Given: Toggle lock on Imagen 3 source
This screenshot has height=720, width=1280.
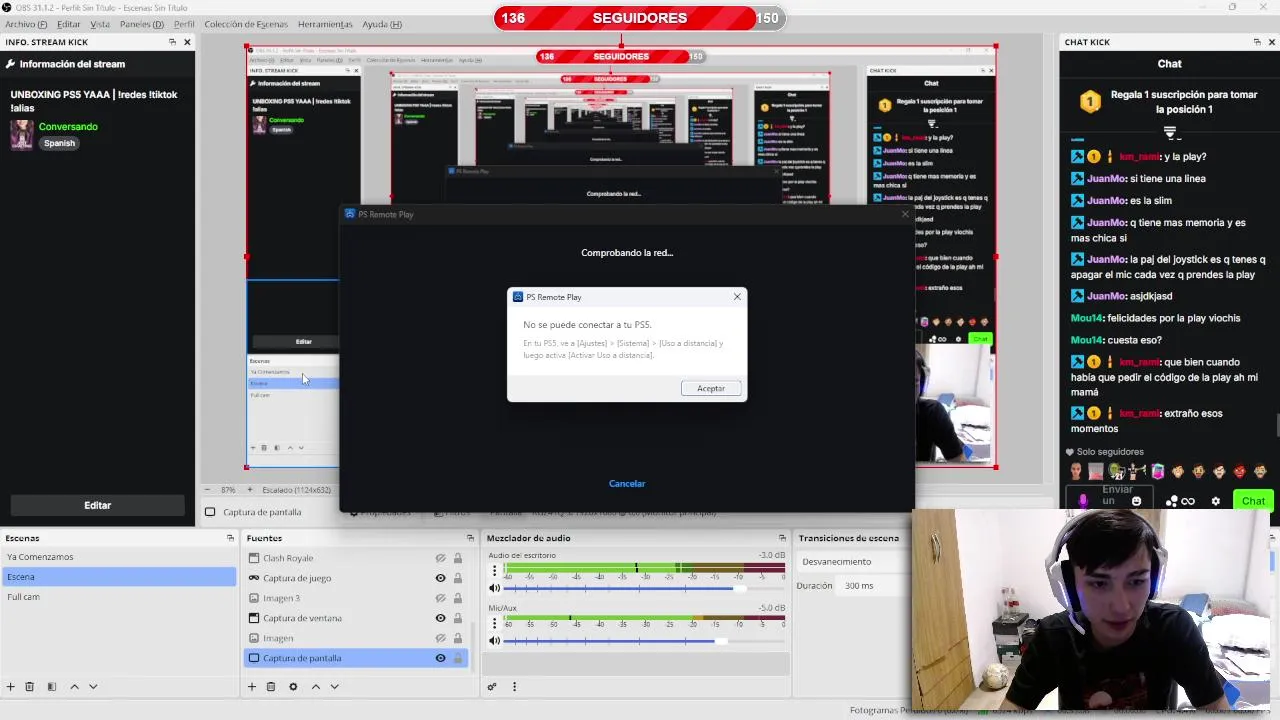Looking at the screenshot, I should coord(458,598).
